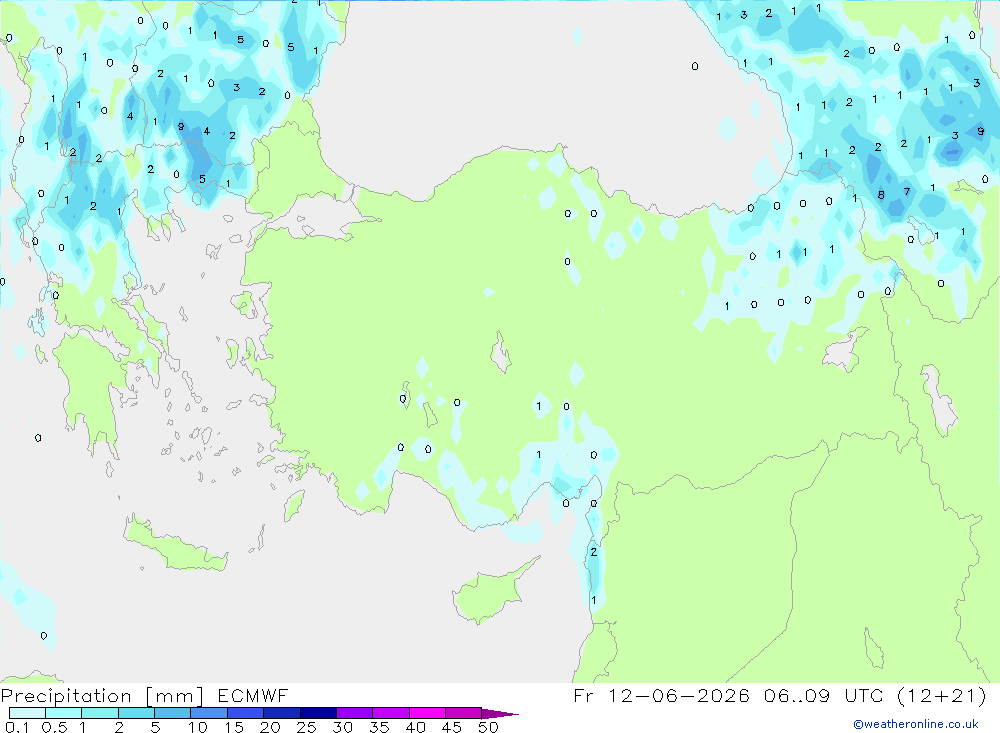1000x733 pixels.
Task: Select the 5–10 mm legend color box
Action: pos(173,713)
